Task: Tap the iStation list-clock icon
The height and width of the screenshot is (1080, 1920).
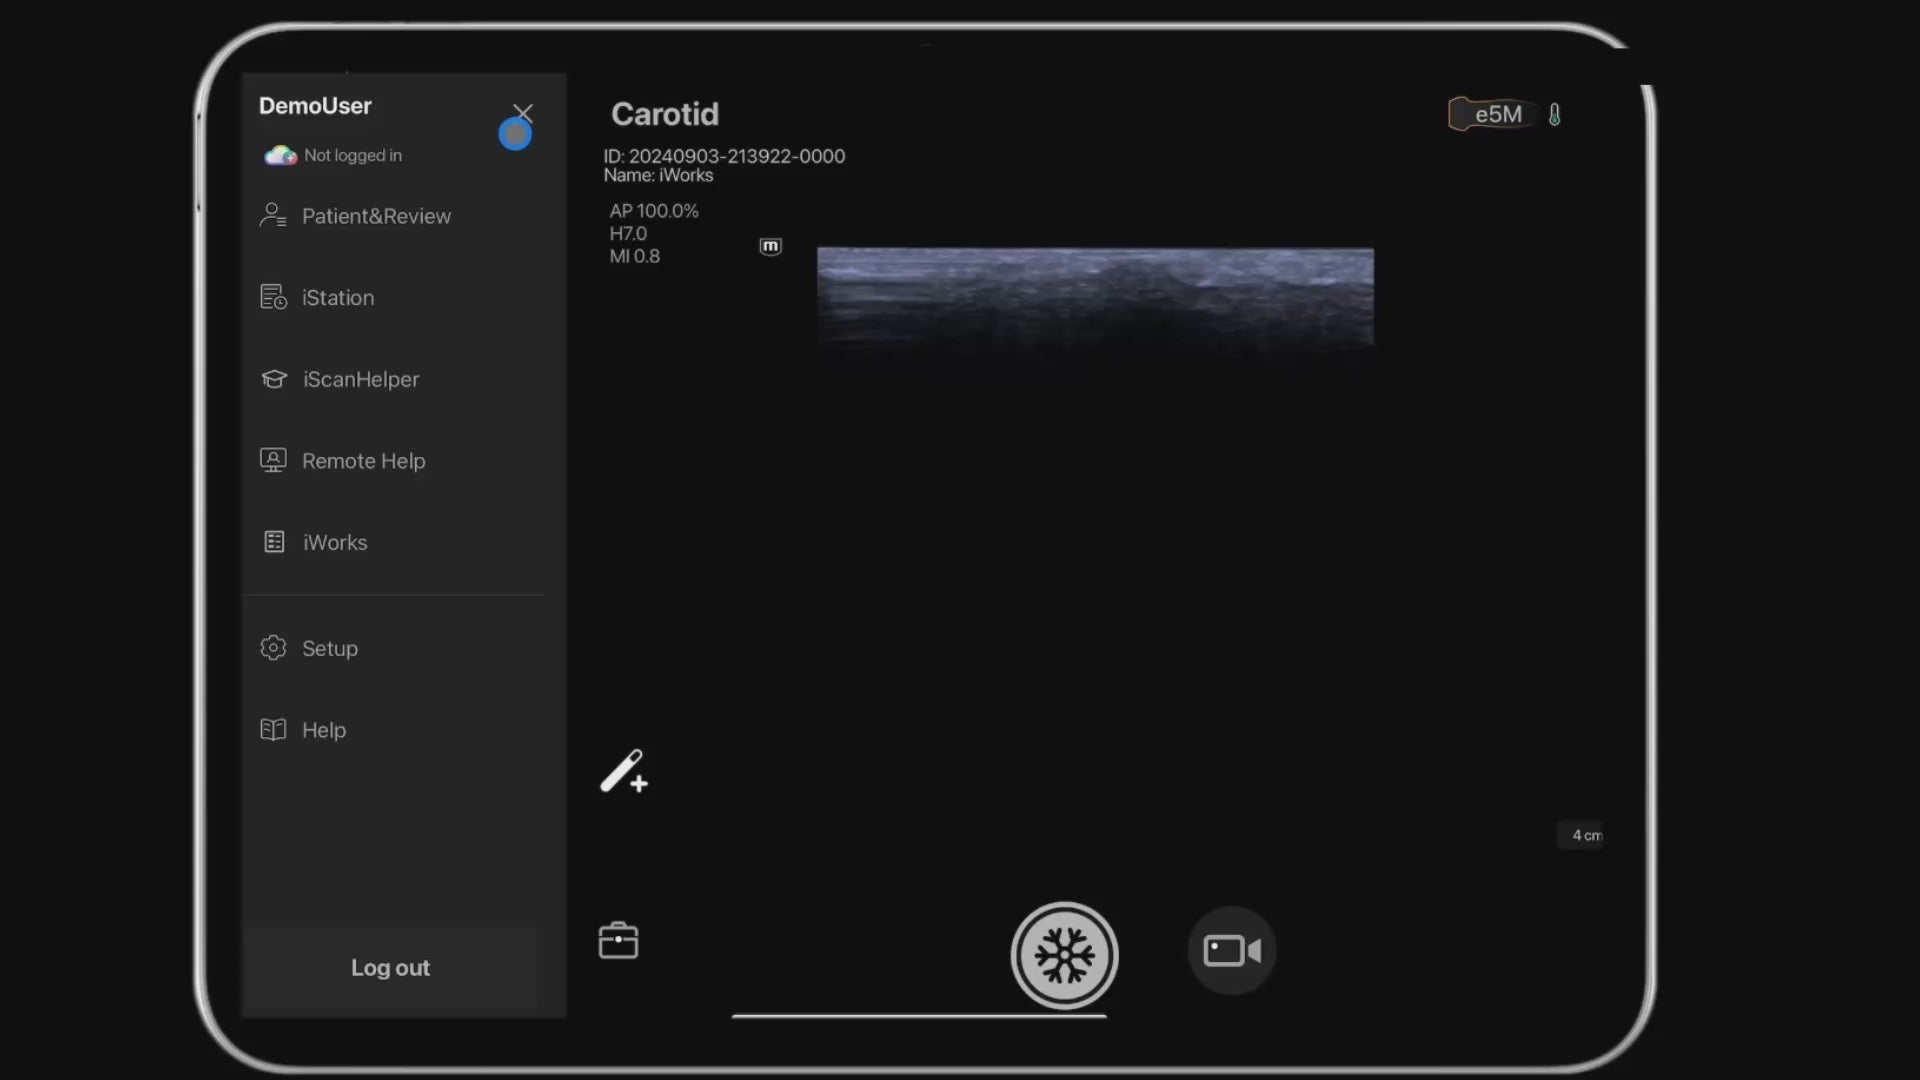Action: tap(273, 297)
